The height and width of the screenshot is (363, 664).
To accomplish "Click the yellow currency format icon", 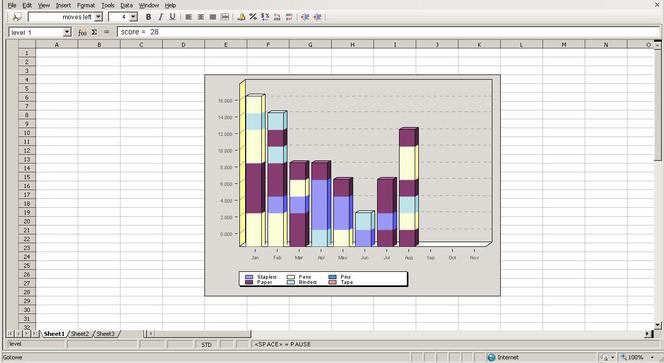I will pyautogui.click(x=241, y=17).
